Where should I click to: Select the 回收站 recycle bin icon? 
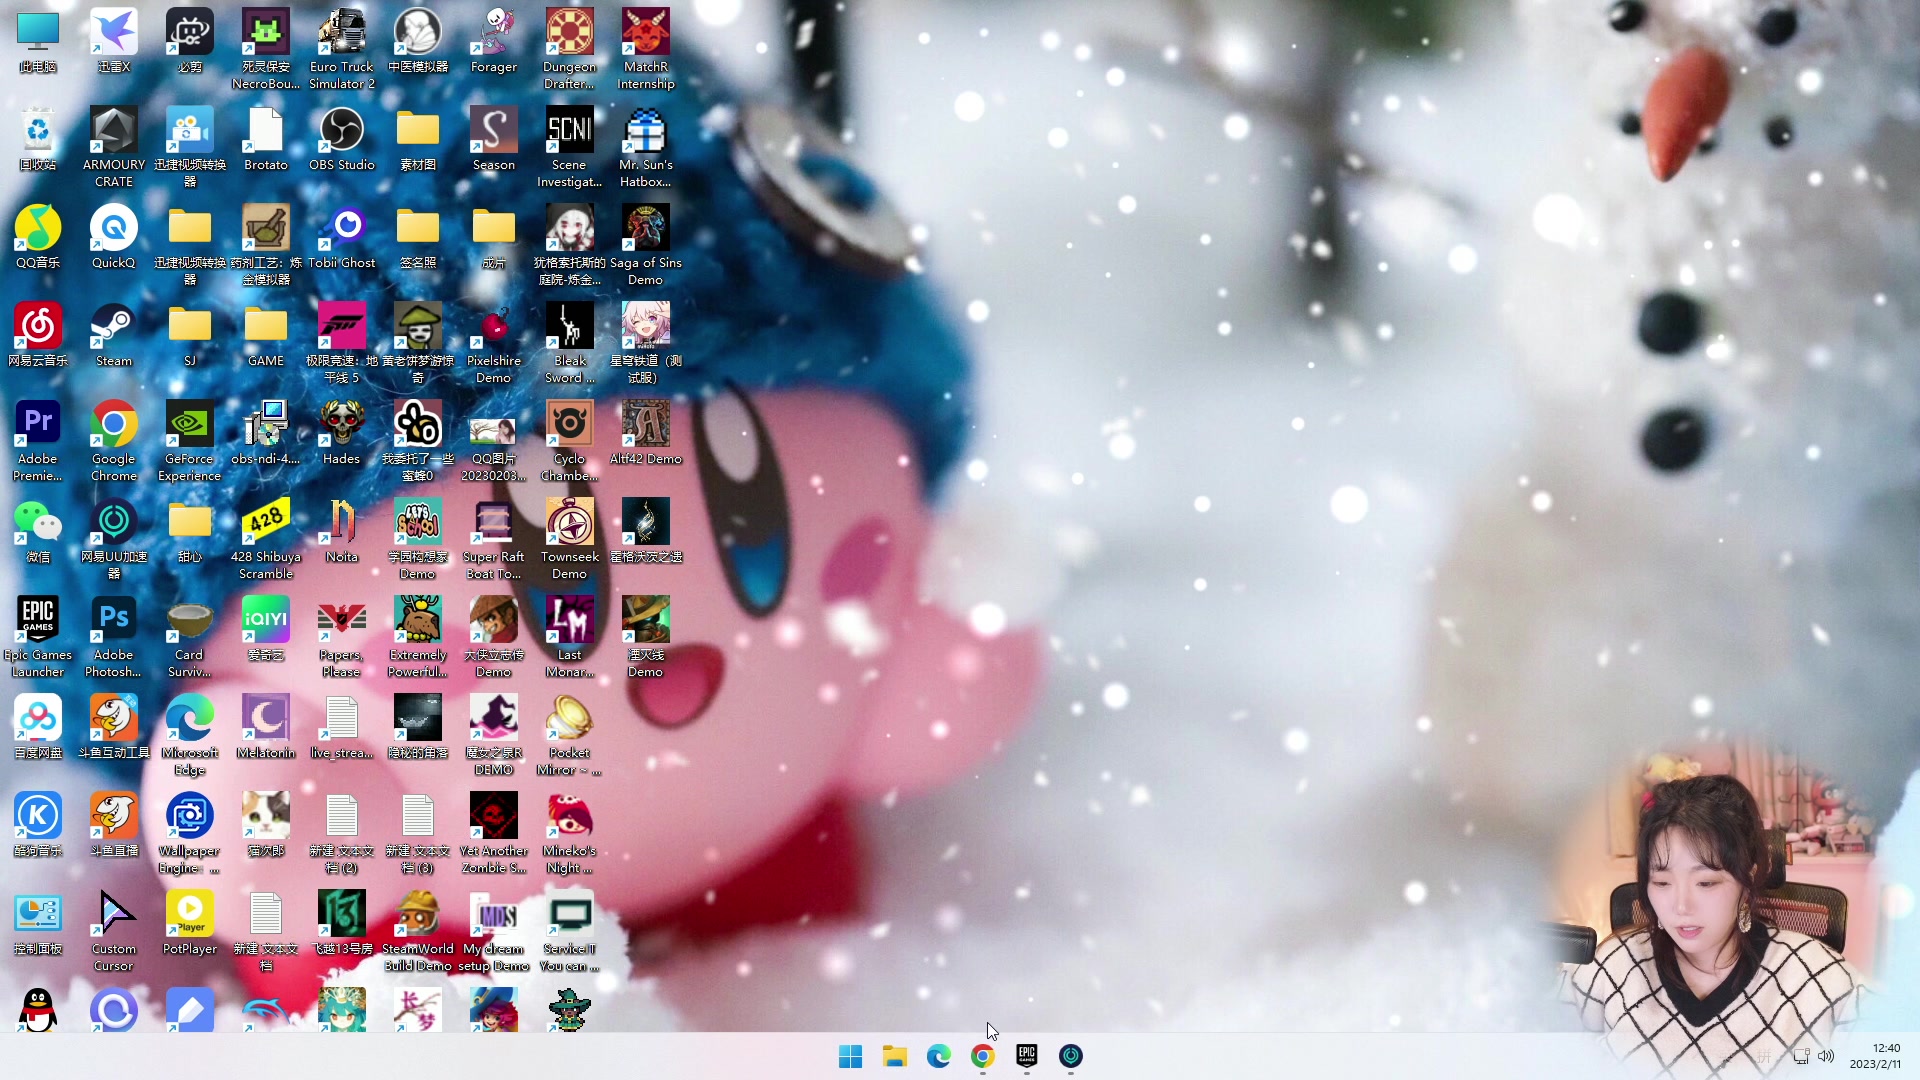click(38, 140)
